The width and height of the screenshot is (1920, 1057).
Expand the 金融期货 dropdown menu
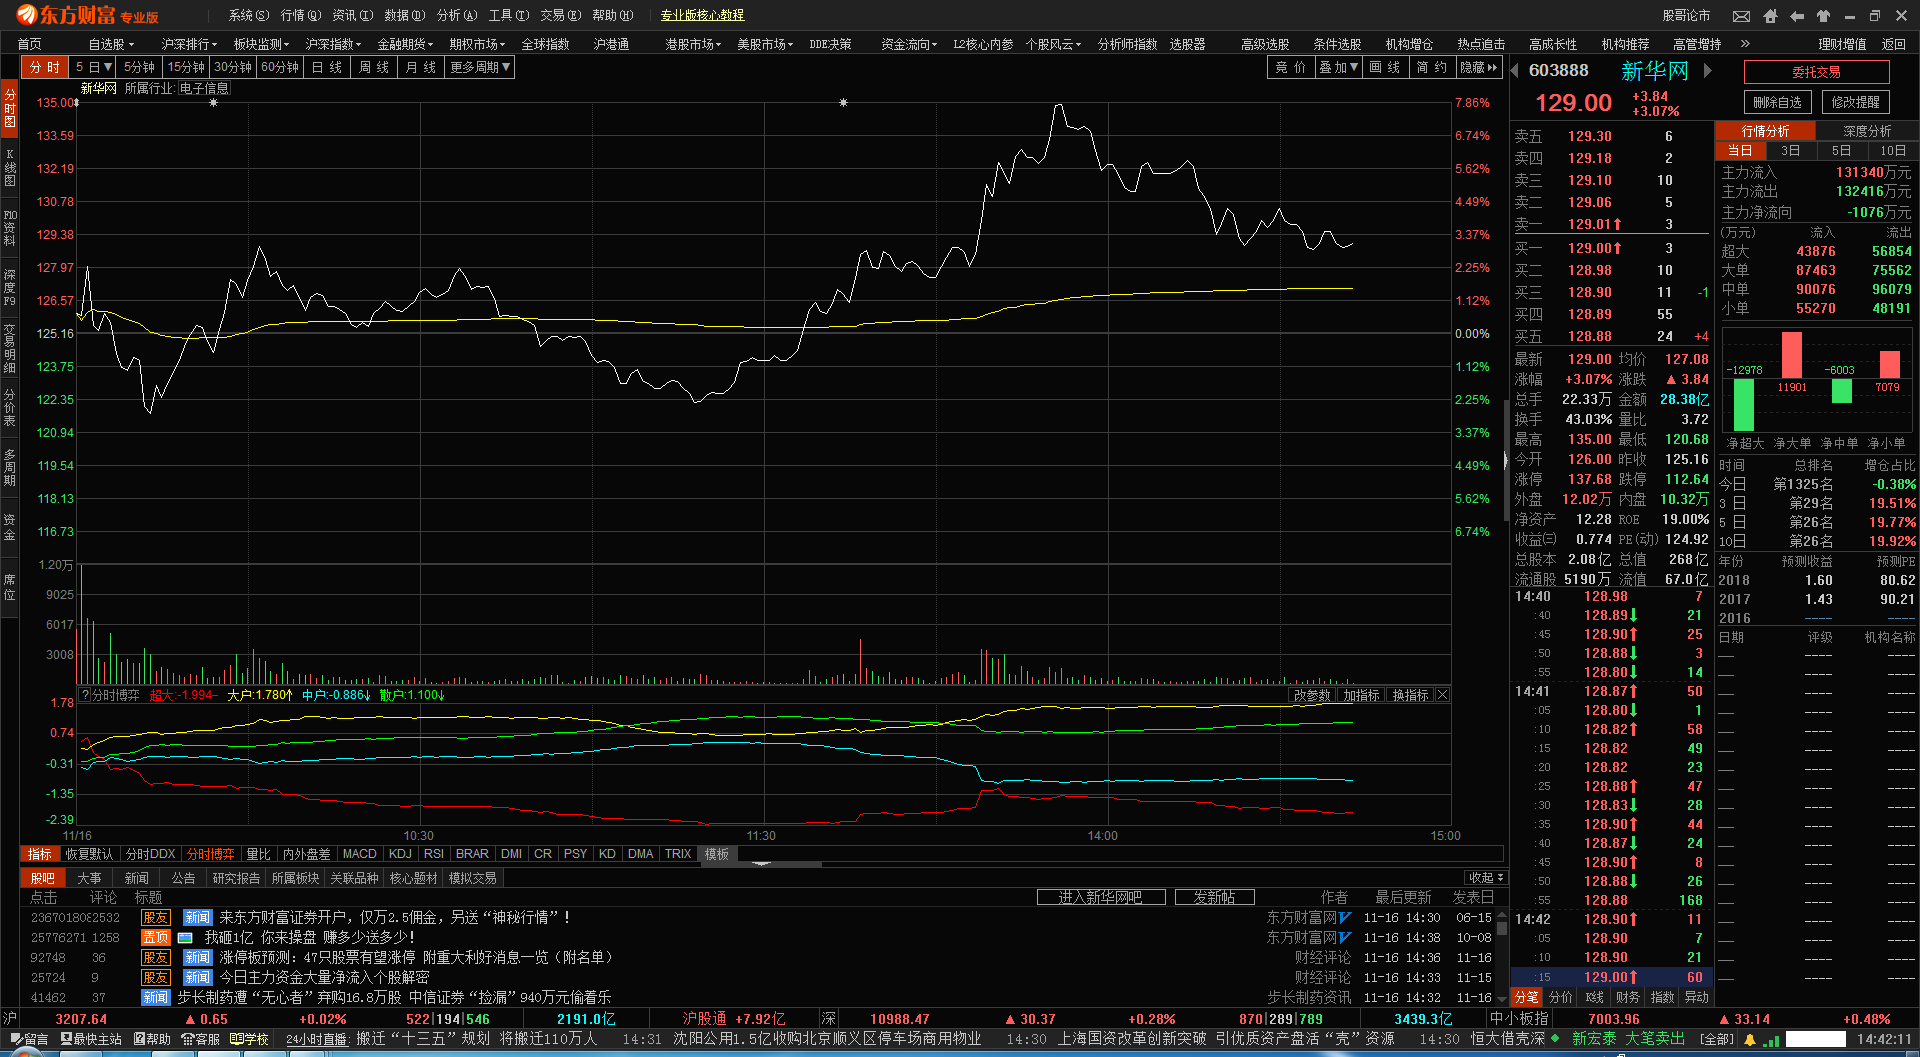pos(405,44)
